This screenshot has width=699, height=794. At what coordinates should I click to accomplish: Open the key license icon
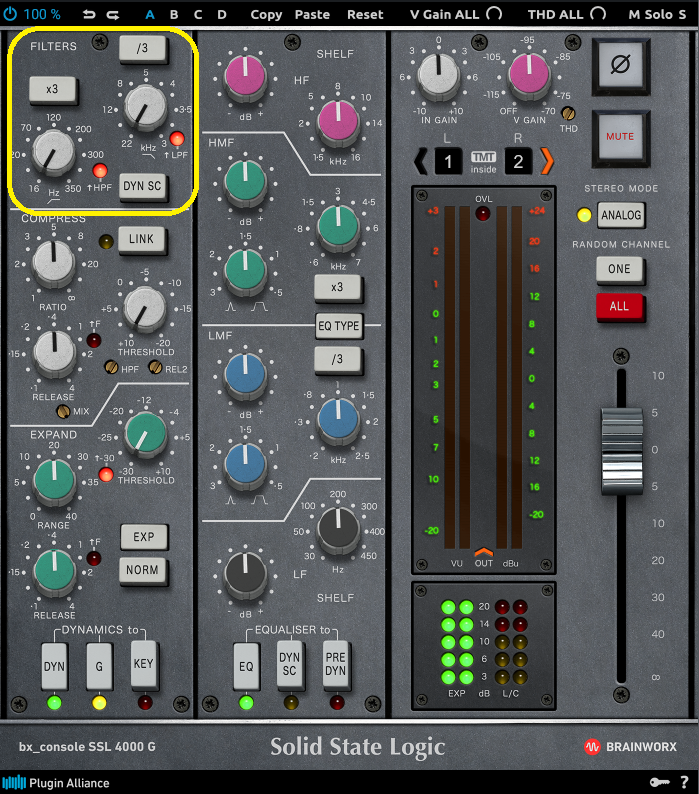[x=659, y=782]
